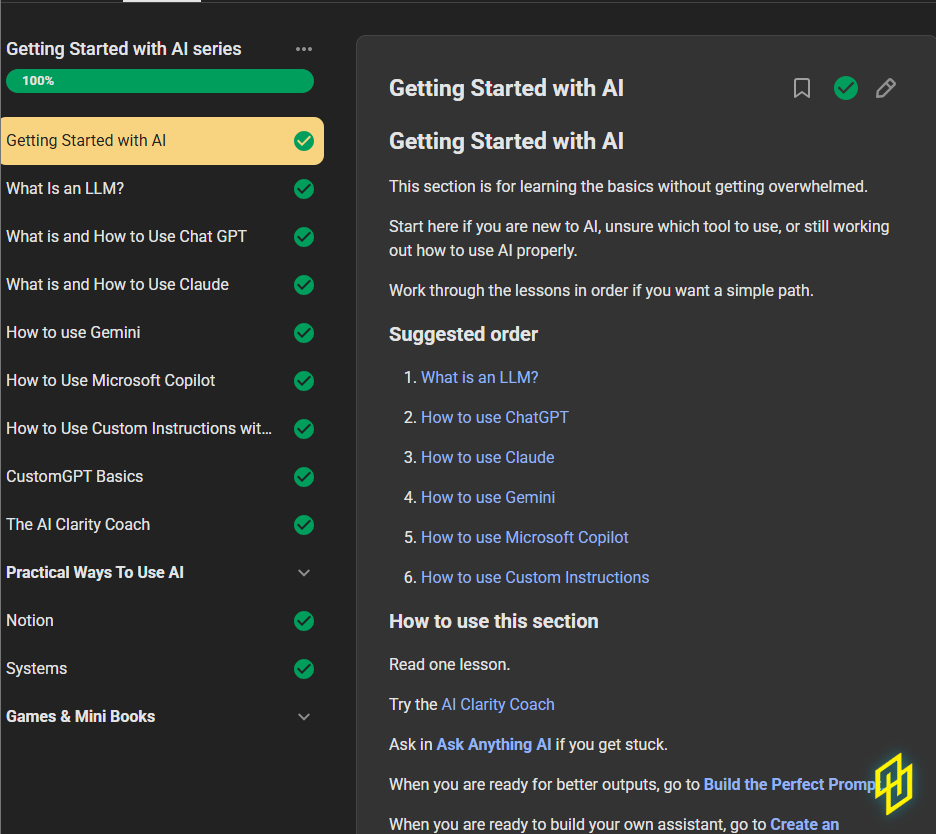The image size is (936, 834).
Task: Open What is and How to Use Chat GPT
Action: pos(127,236)
